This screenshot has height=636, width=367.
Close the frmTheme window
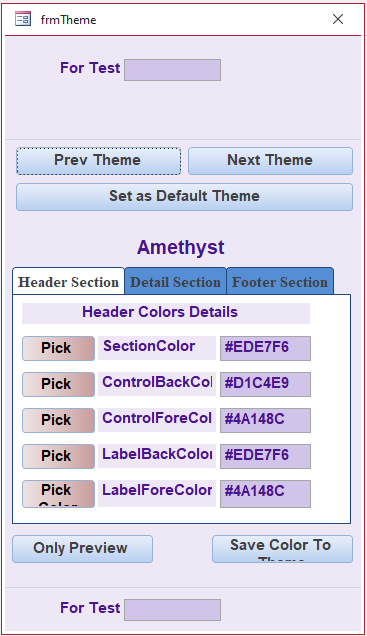(338, 19)
